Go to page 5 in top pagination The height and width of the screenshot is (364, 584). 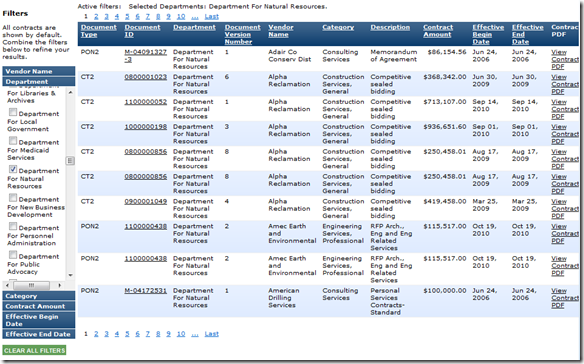[127, 16]
